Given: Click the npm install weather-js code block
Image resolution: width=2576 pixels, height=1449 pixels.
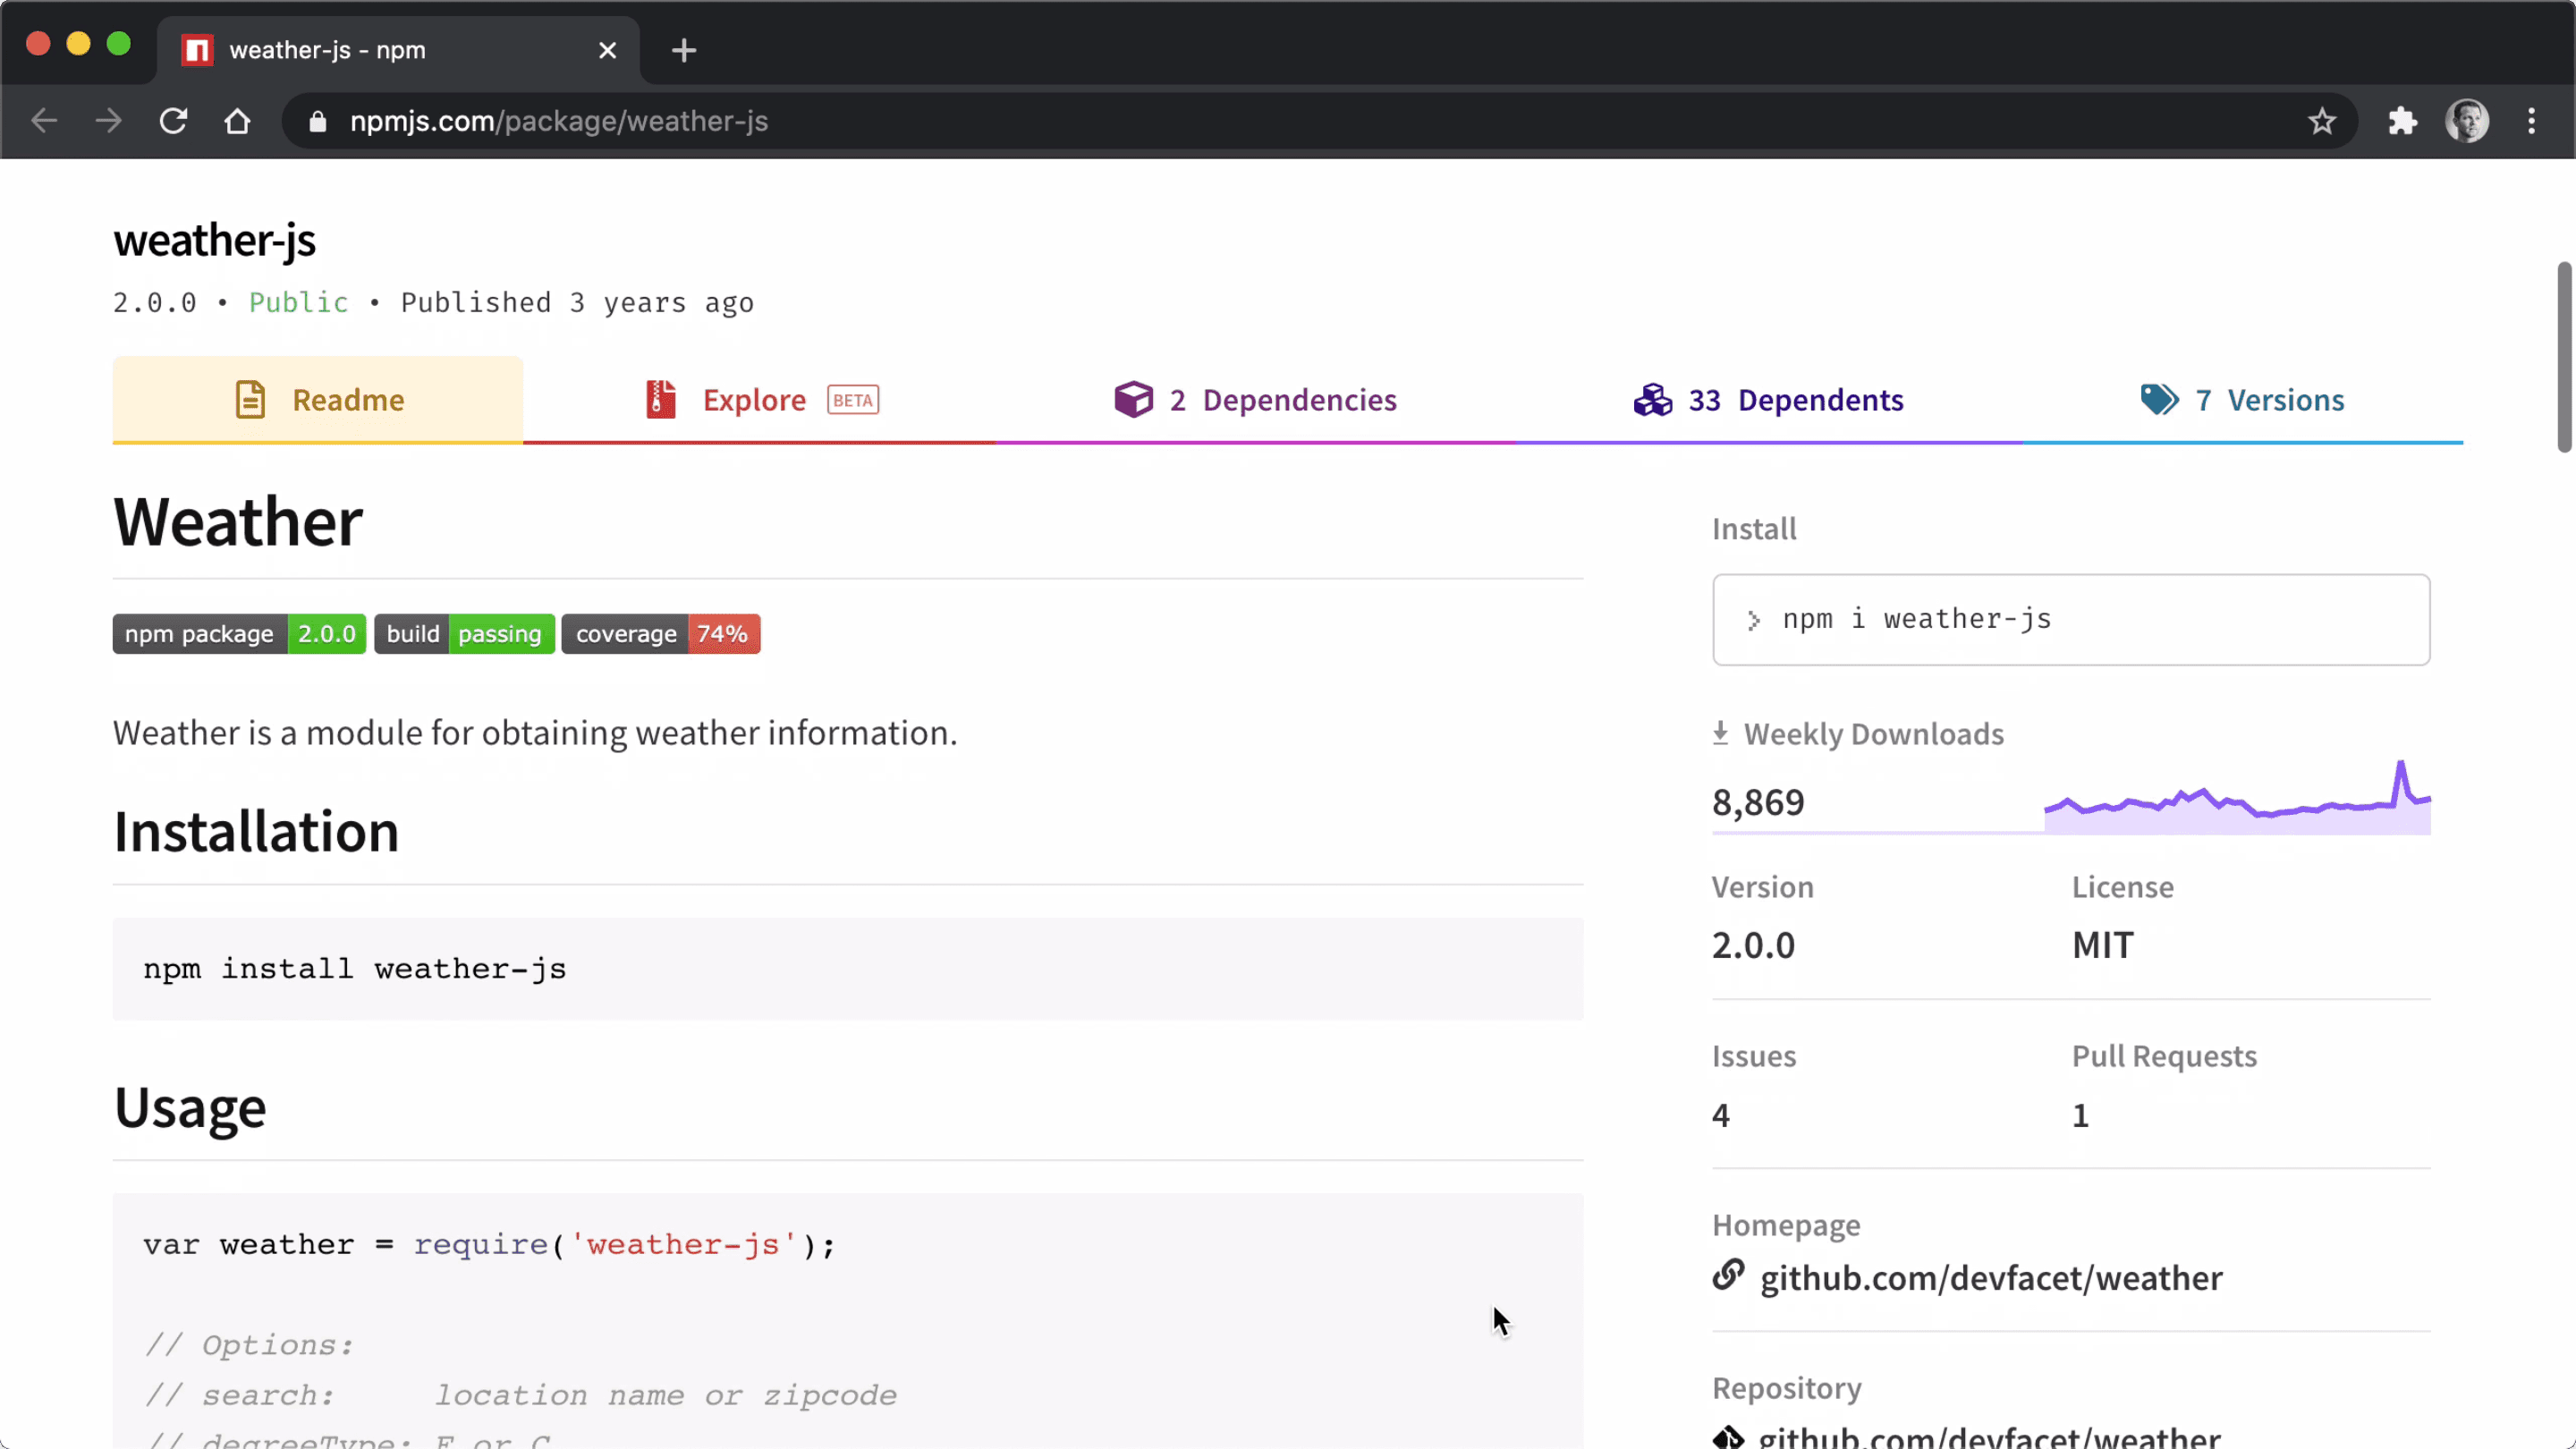Looking at the screenshot, I should tap(848, 969).
